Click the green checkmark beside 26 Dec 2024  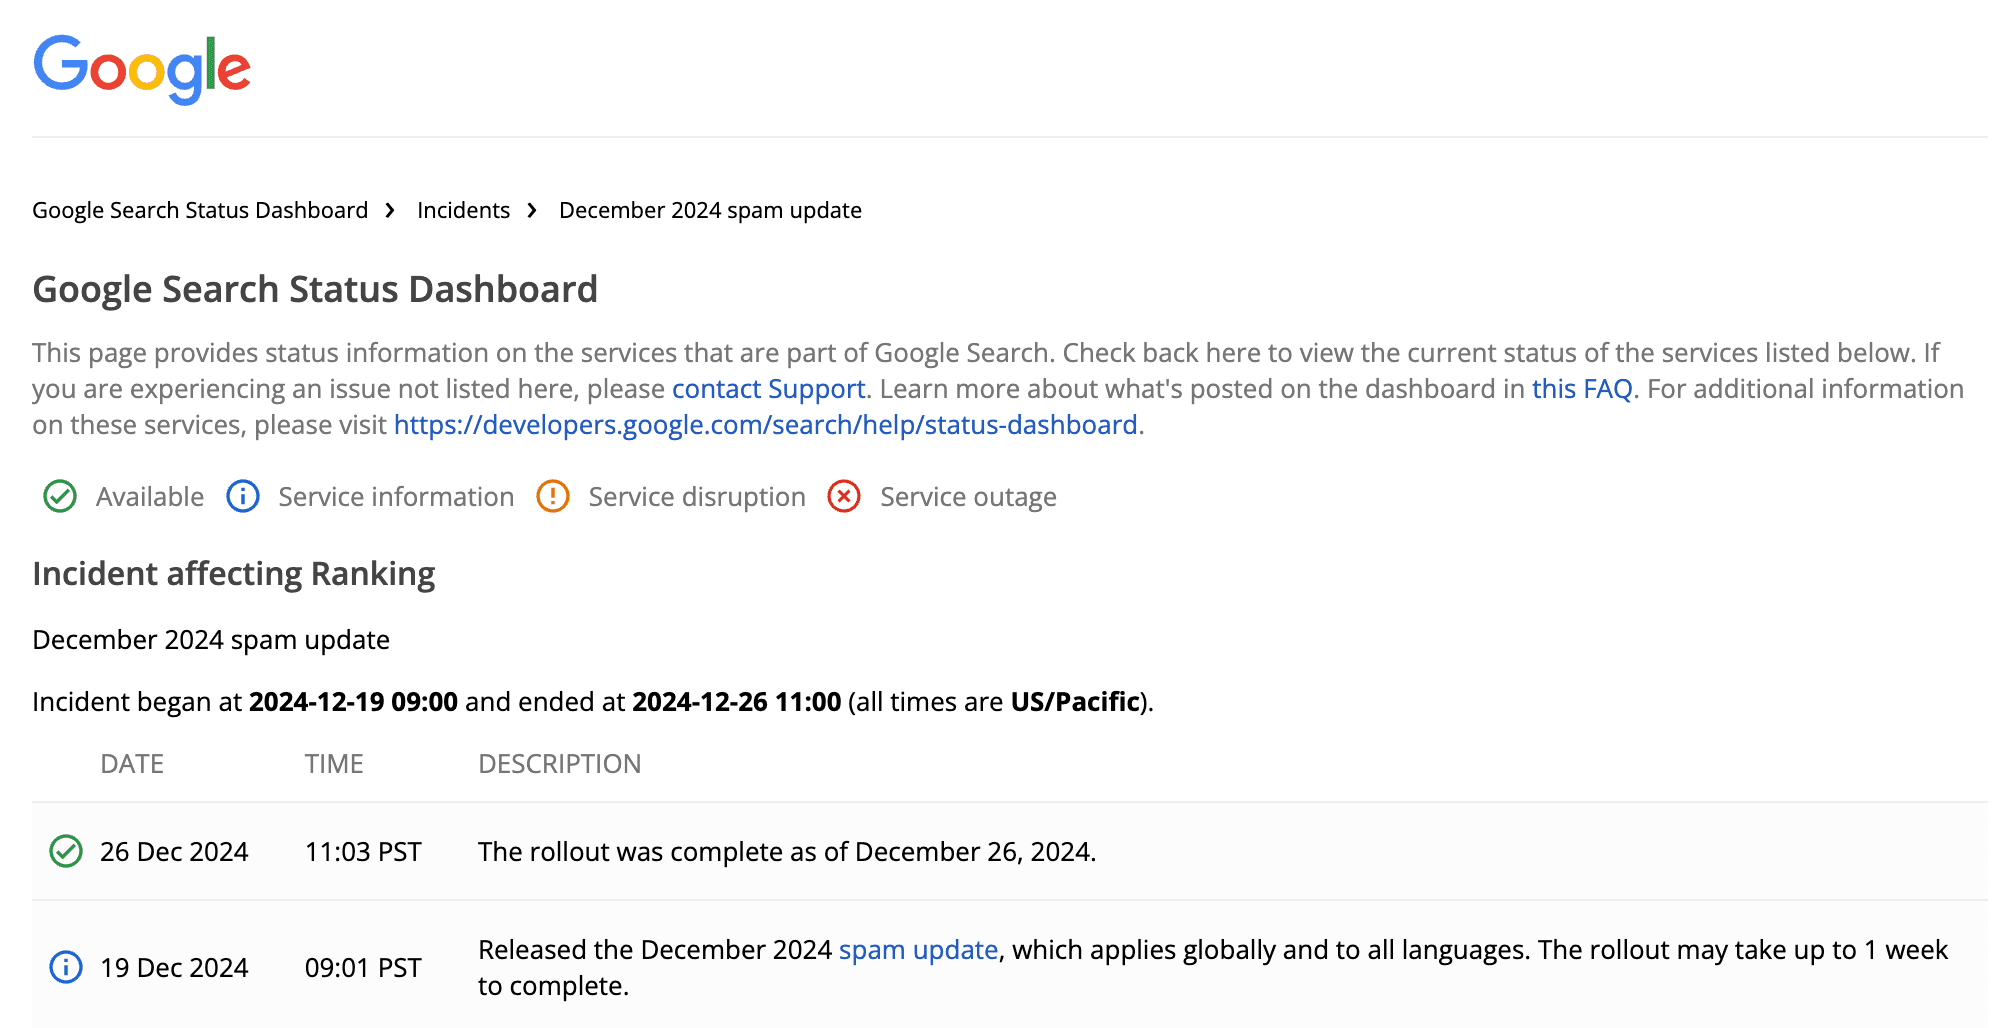66,851
